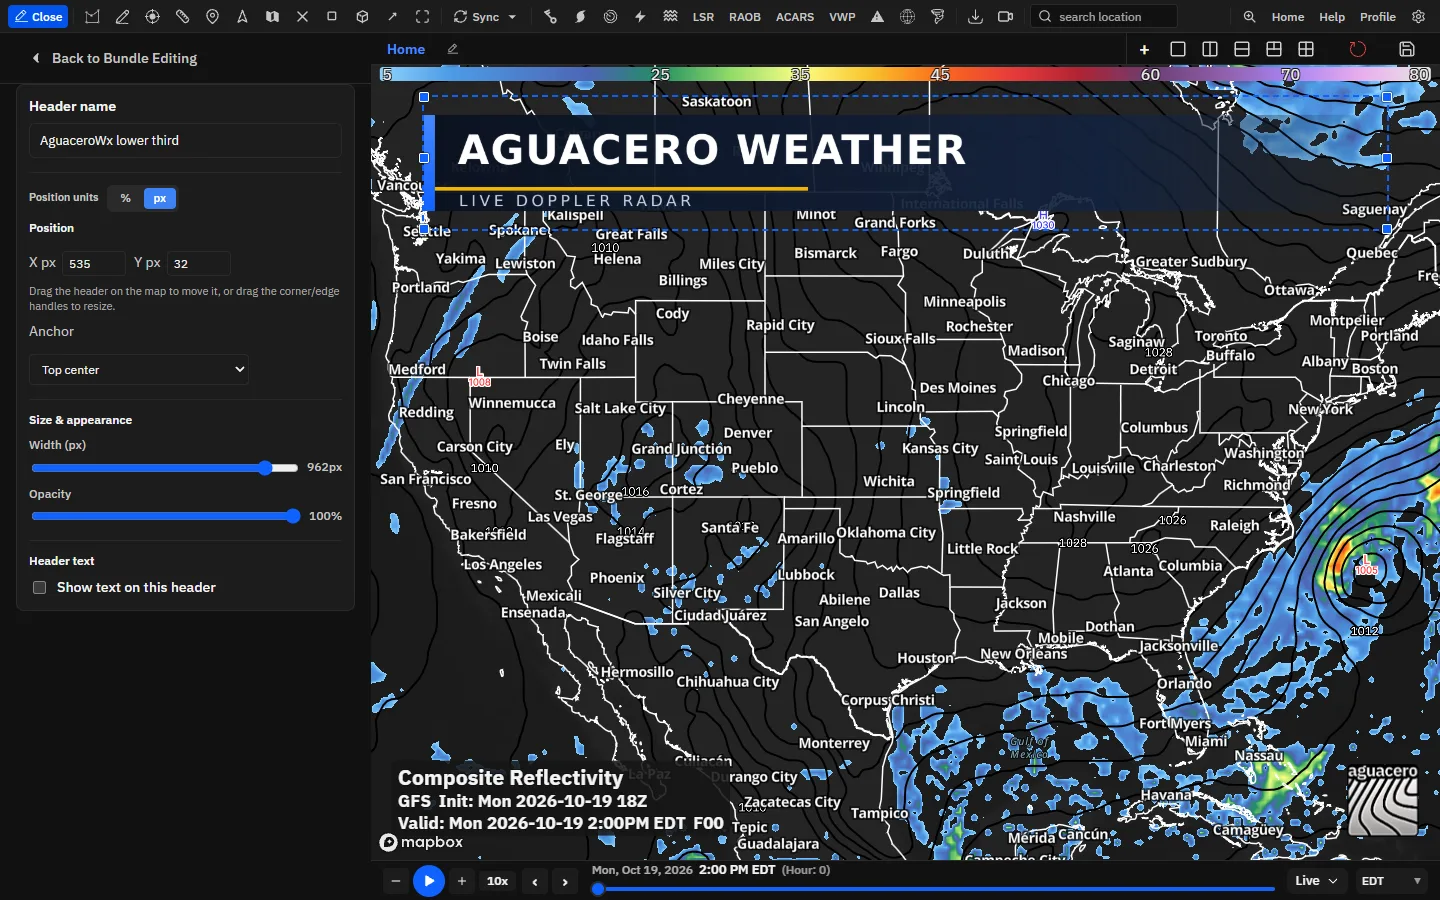Click the Header name input field
Screen dimensions: 1440x900
[185, 141]
